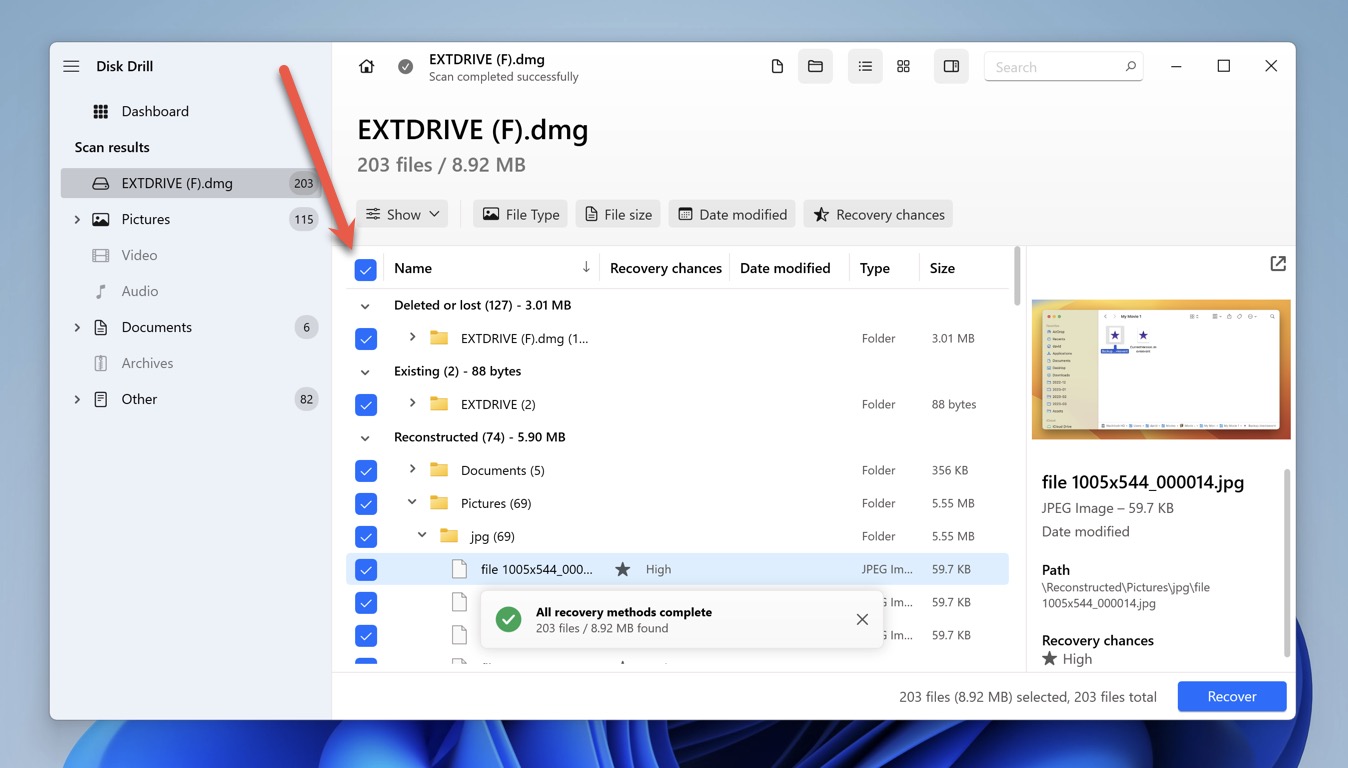
Task: Click the Documents icon in sidebar
Action: (101, 327)
